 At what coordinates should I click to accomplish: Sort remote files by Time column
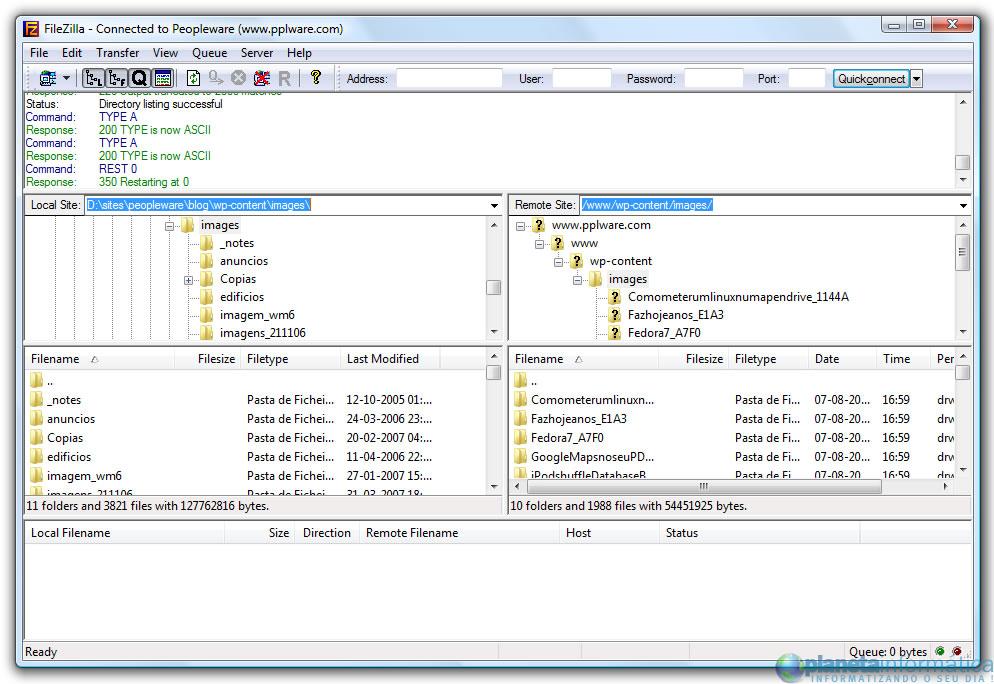pyautogui.click(x=903, y=359)
